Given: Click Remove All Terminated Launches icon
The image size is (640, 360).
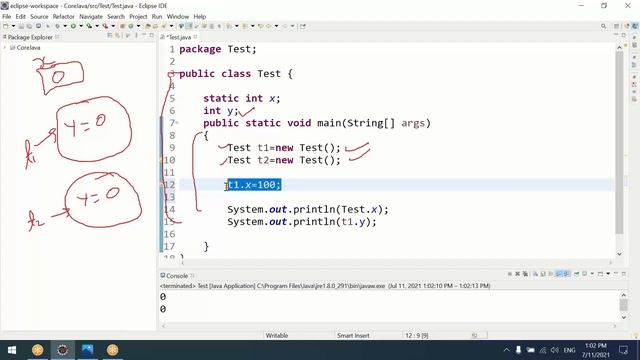Looking at the screenshot, I should [x=525, y=274].
